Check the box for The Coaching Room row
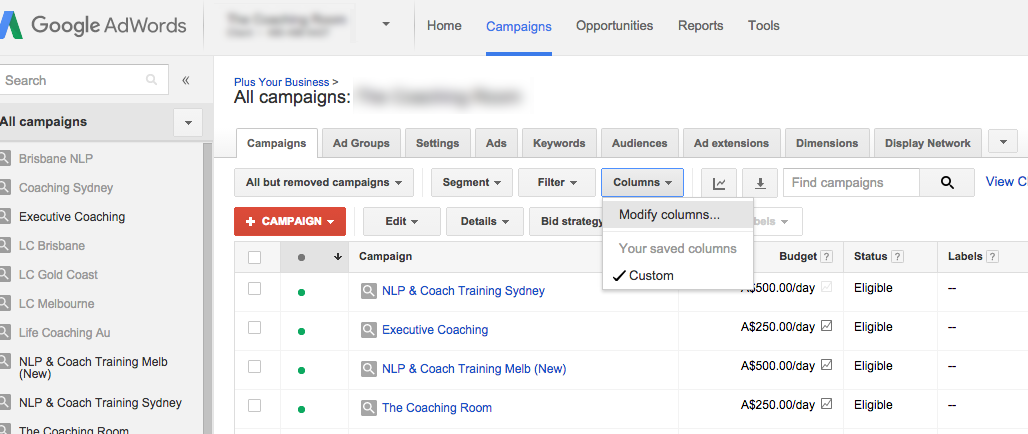Image resolution: width=1028 pixels, height=434 pixels. coord(254,405)
